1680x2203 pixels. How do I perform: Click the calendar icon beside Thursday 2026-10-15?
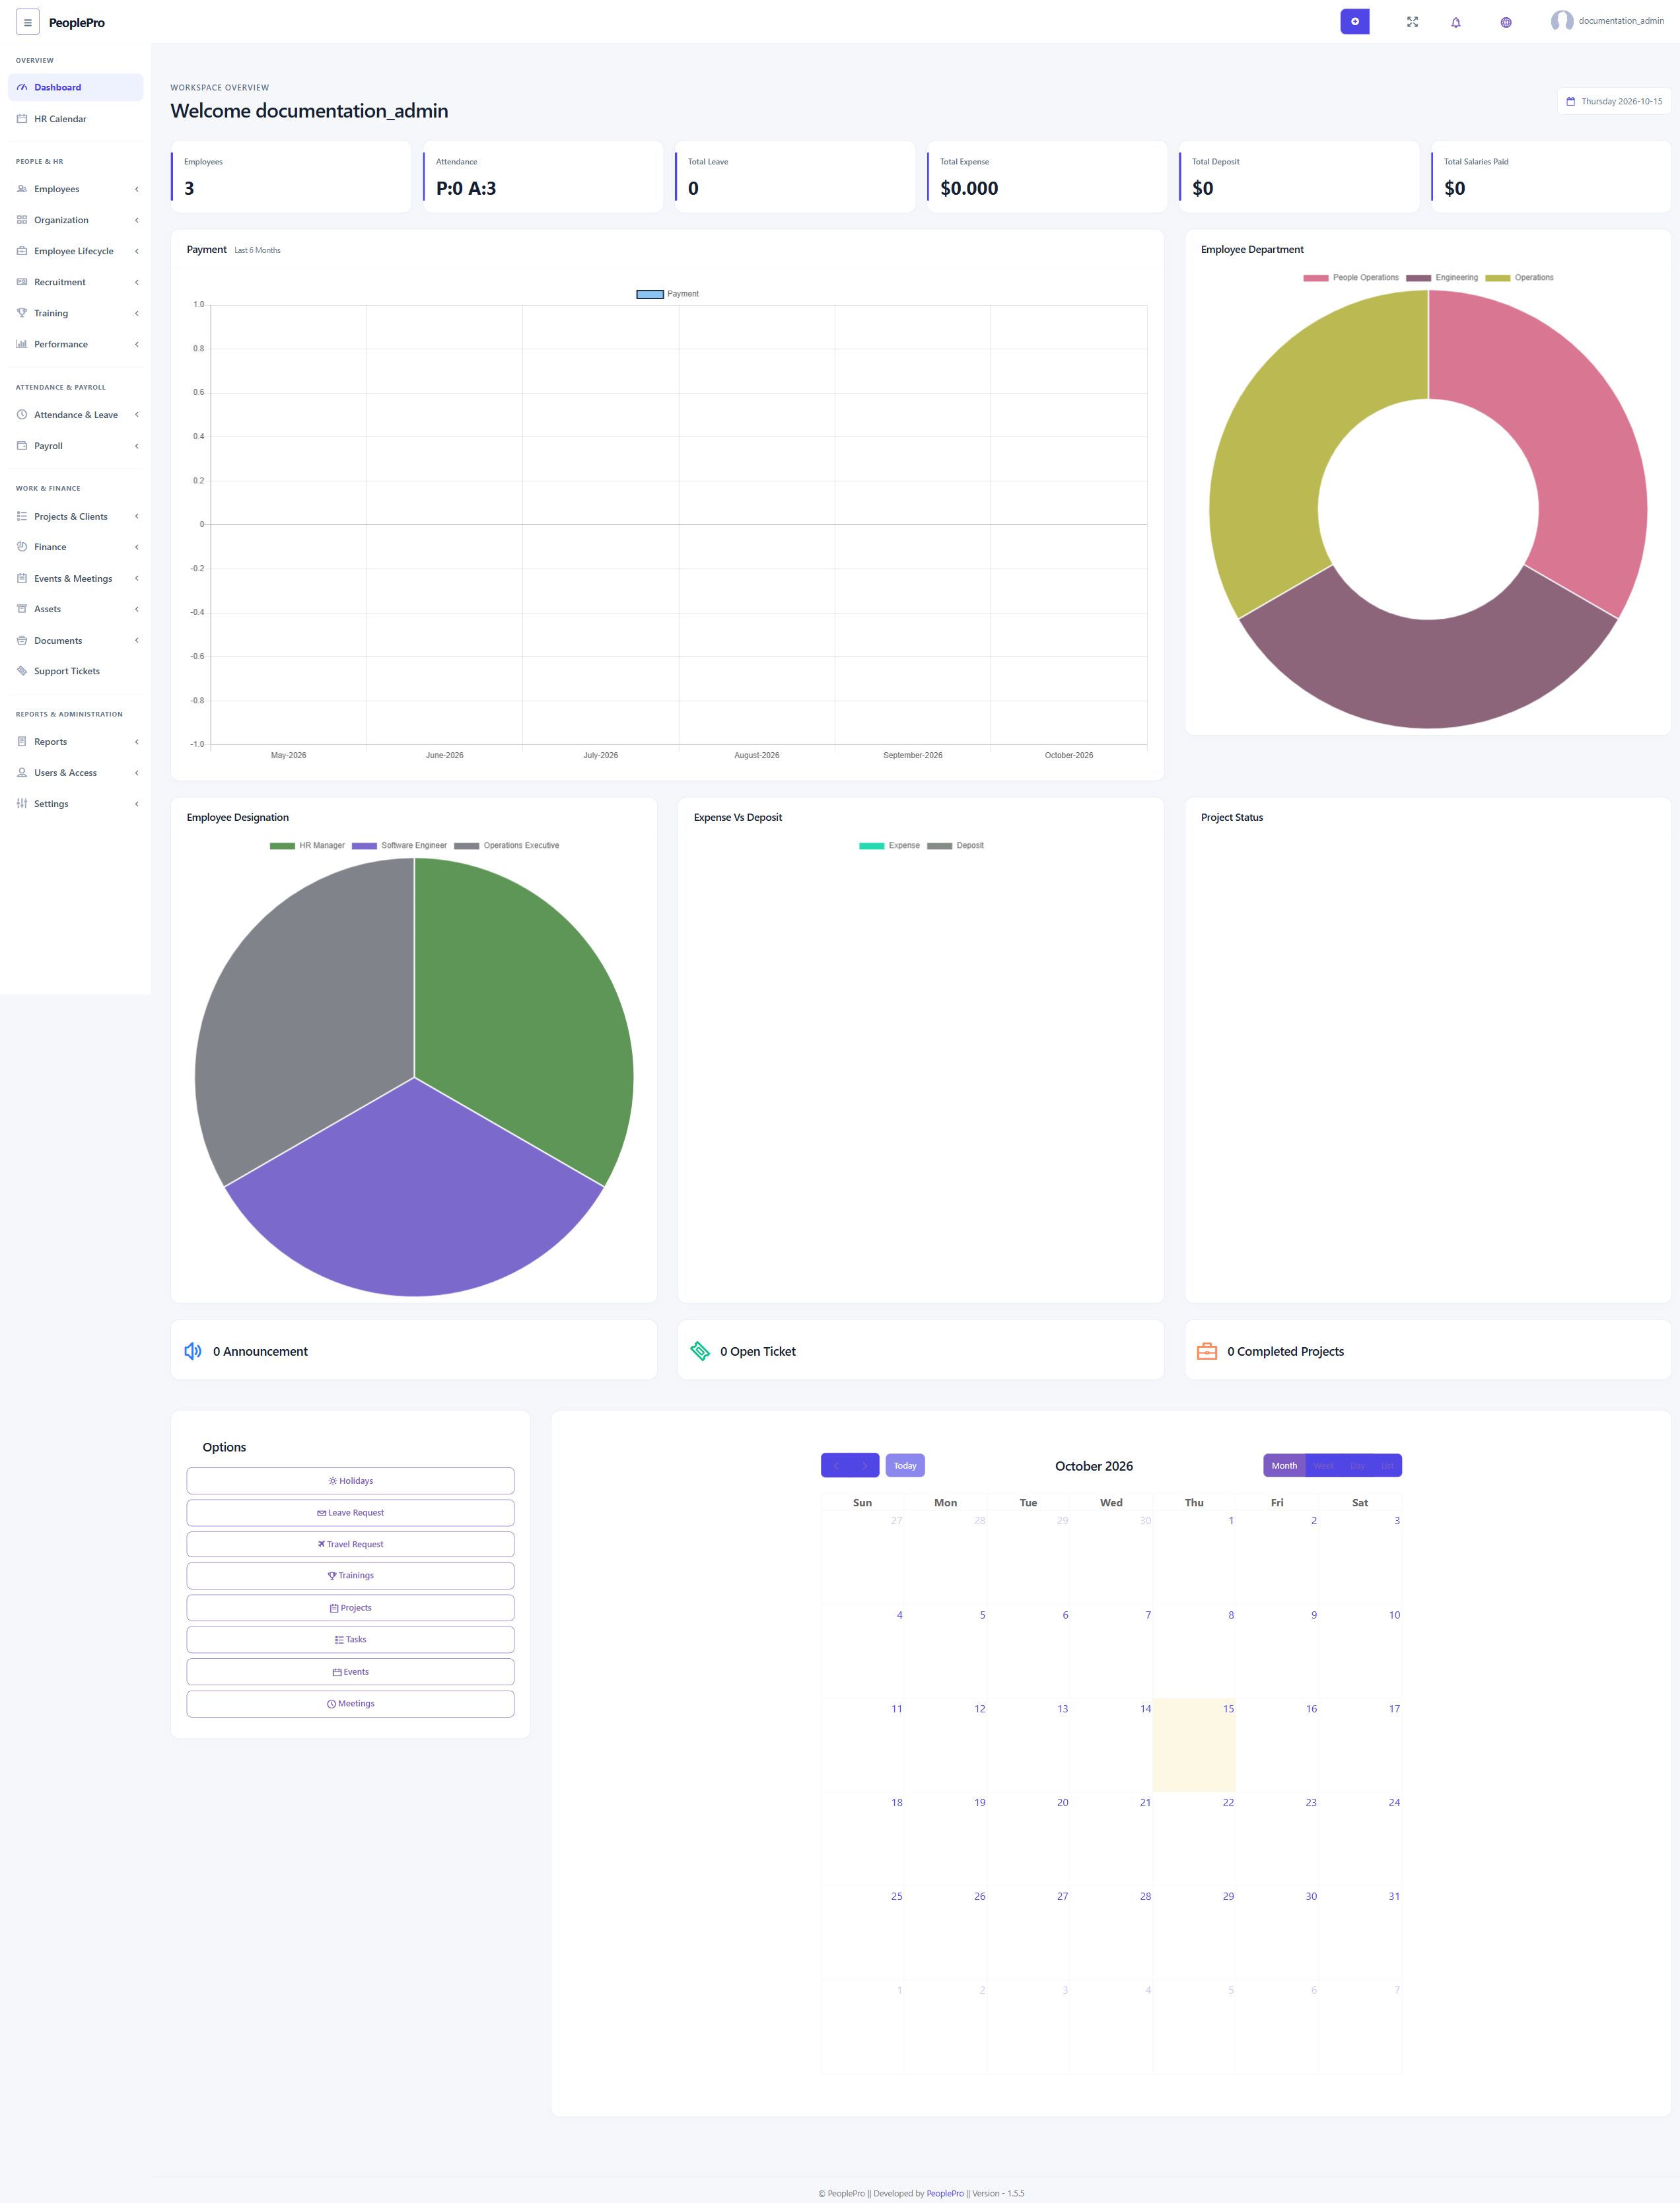1570,101
